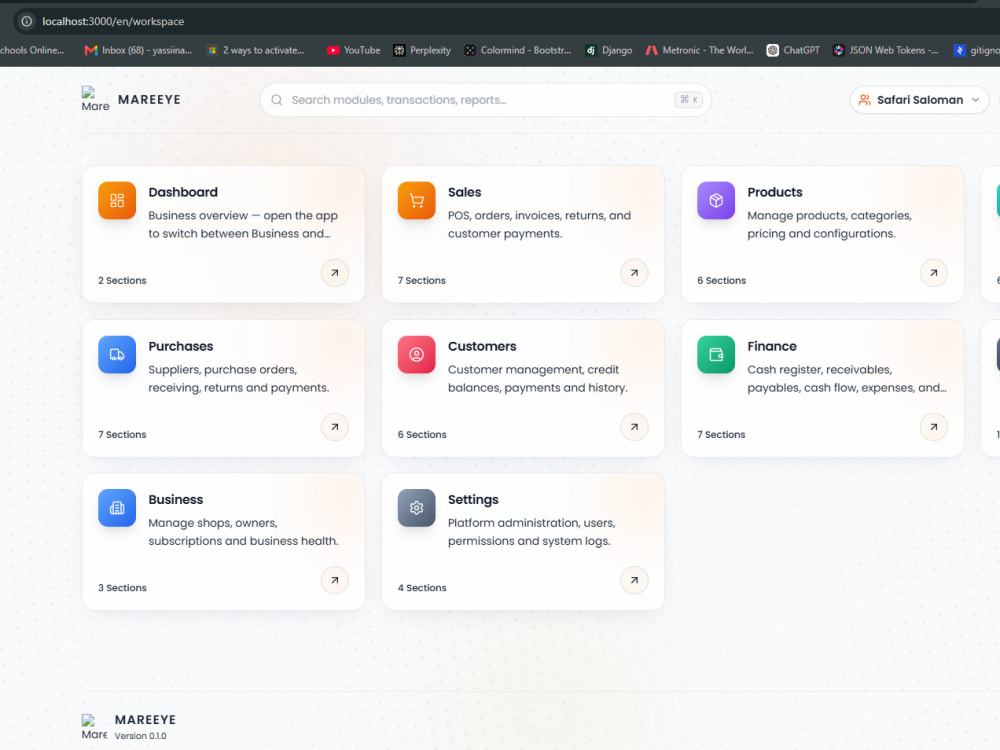
Task: Click the Business card title
Action: point(175,499)
